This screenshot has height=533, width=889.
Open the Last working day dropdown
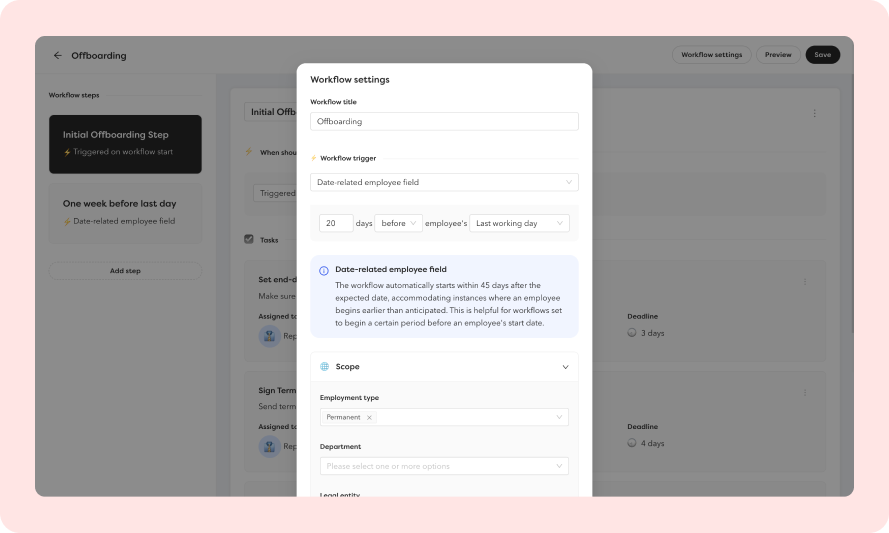pyautogui.click(x=519, y=223)
